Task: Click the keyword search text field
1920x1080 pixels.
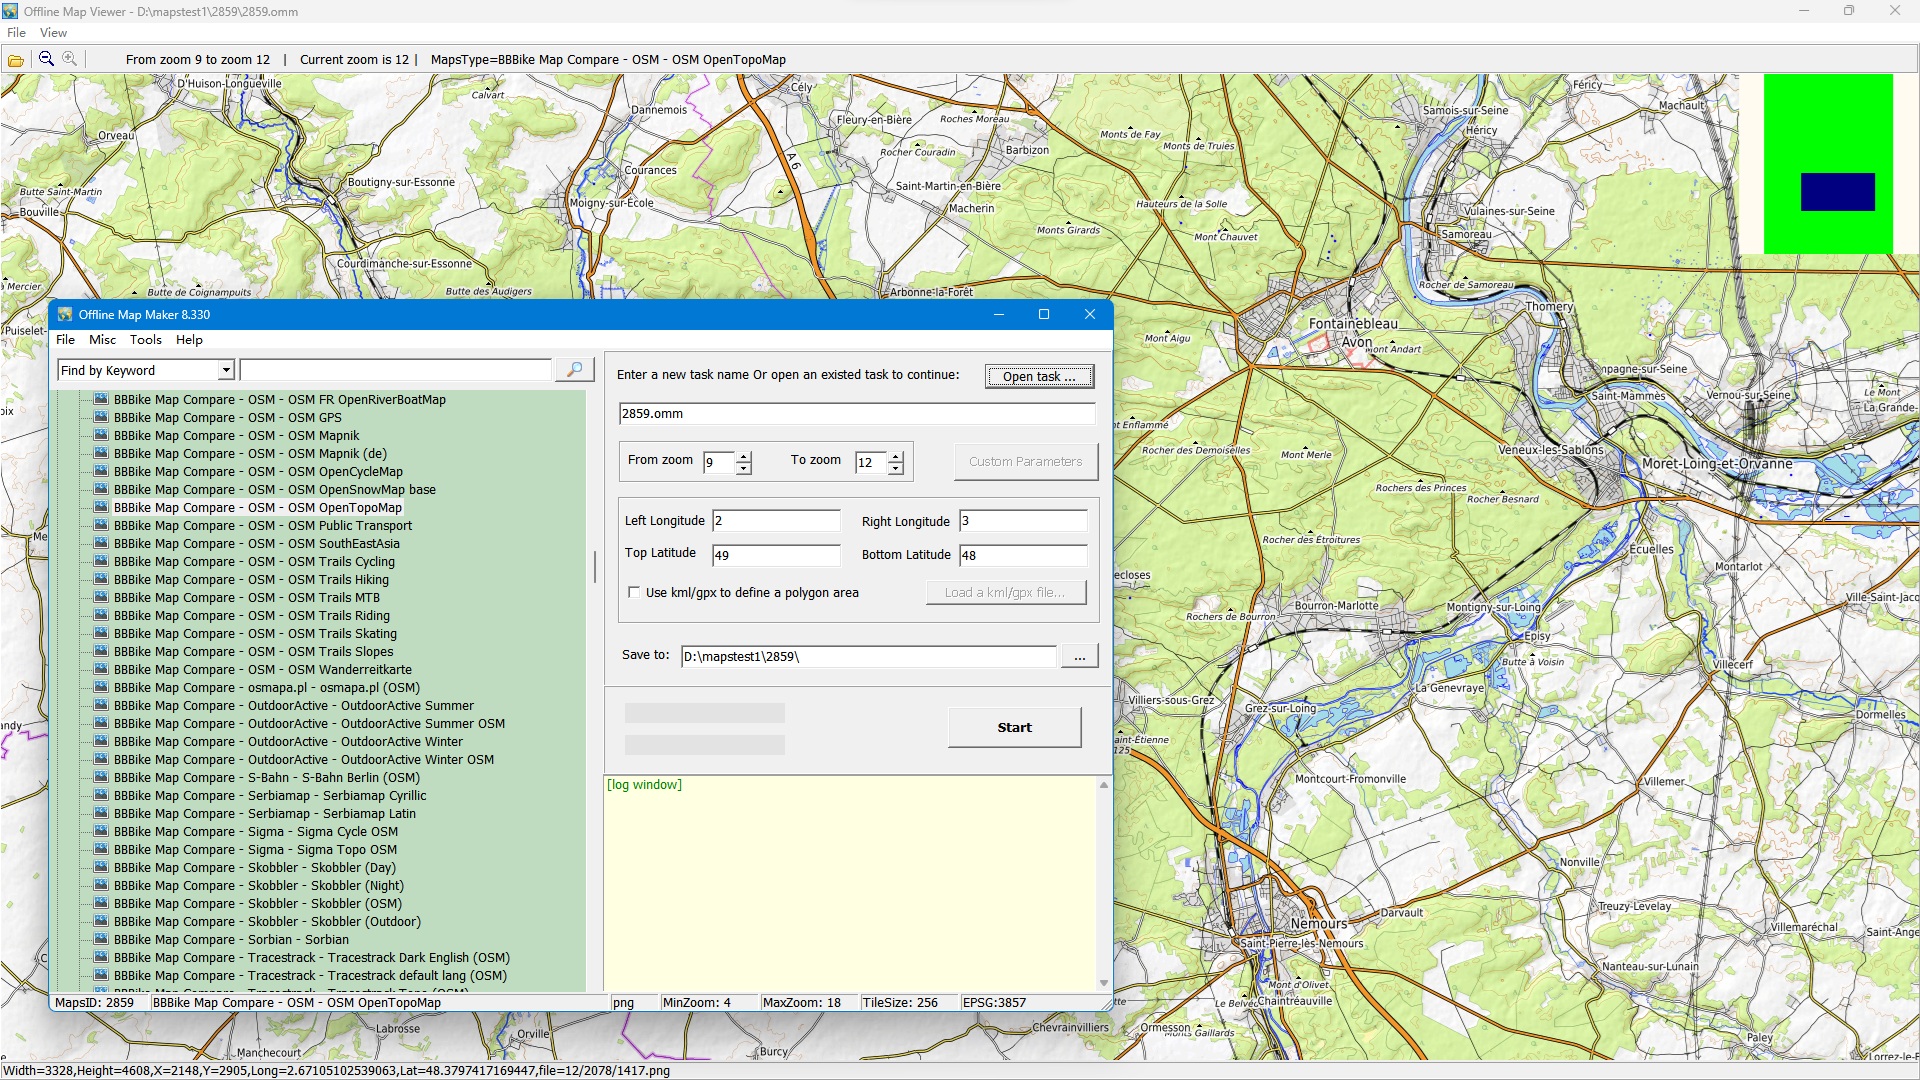Action: click(396, 370)
